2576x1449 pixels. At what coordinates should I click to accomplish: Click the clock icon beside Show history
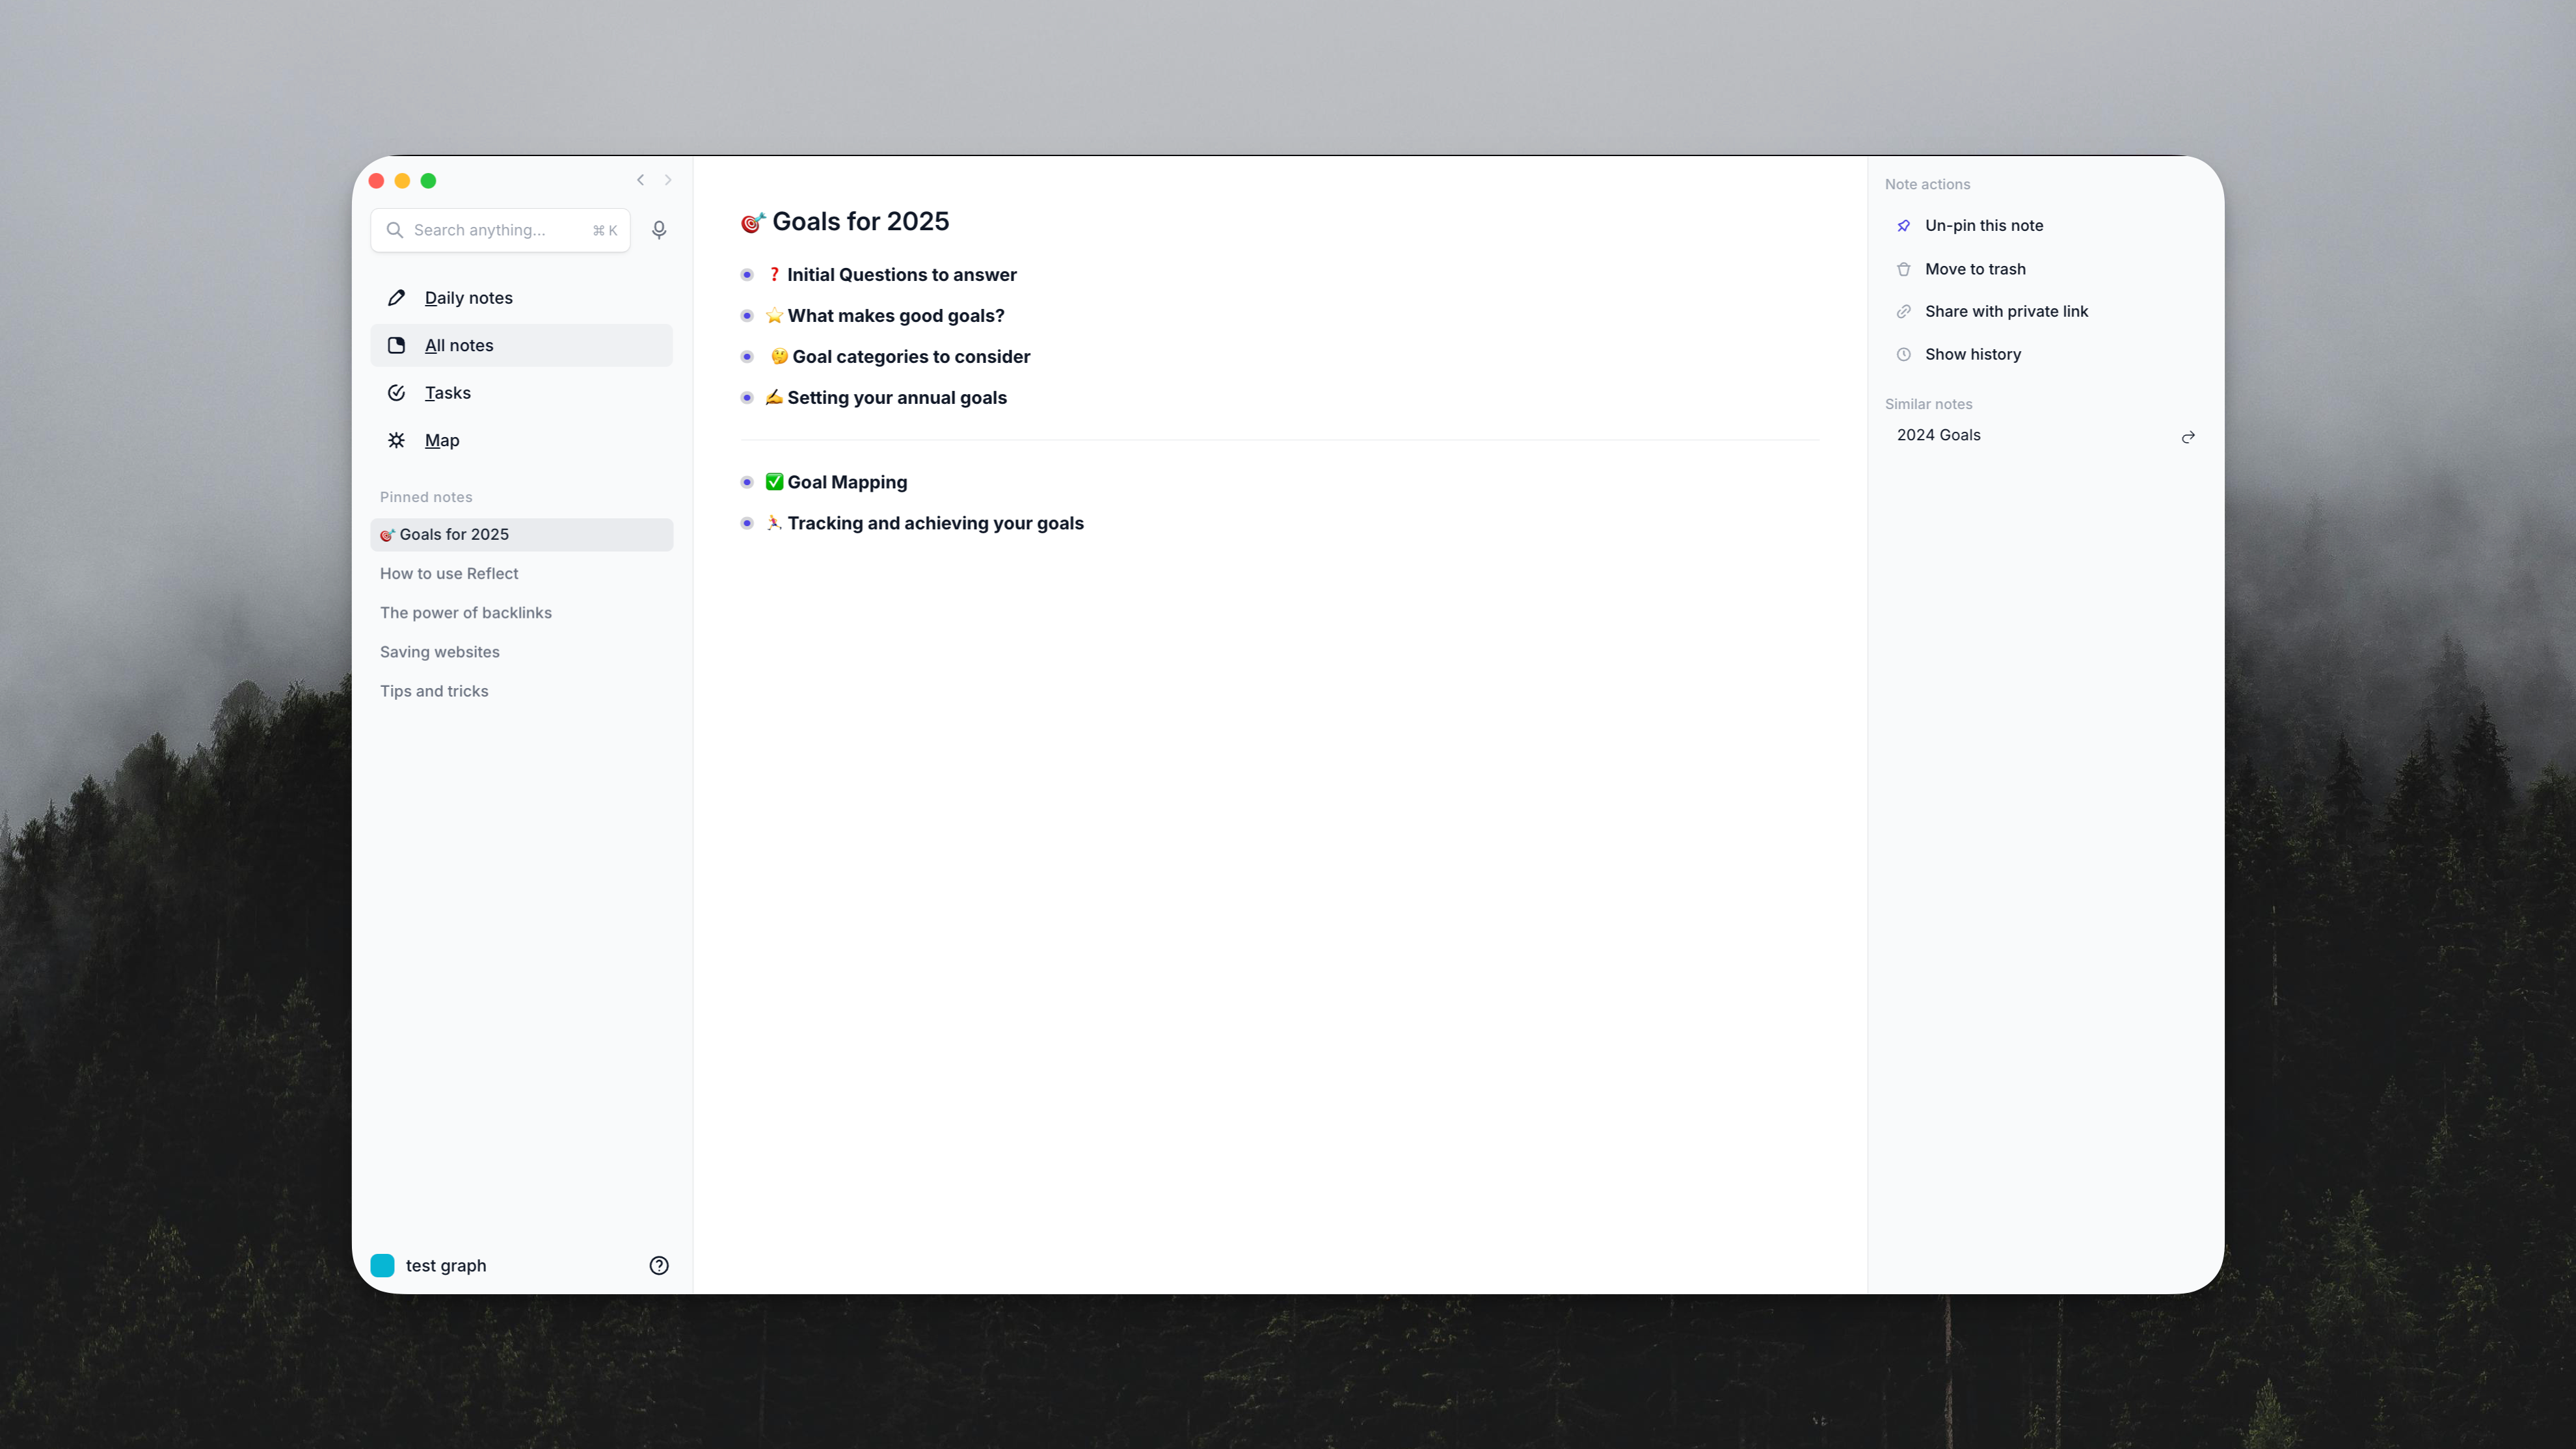coord(1904,355)
